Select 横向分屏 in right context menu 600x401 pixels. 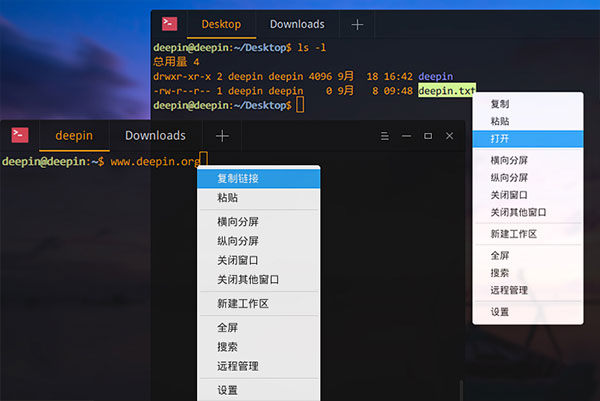(x=528, y=160)
